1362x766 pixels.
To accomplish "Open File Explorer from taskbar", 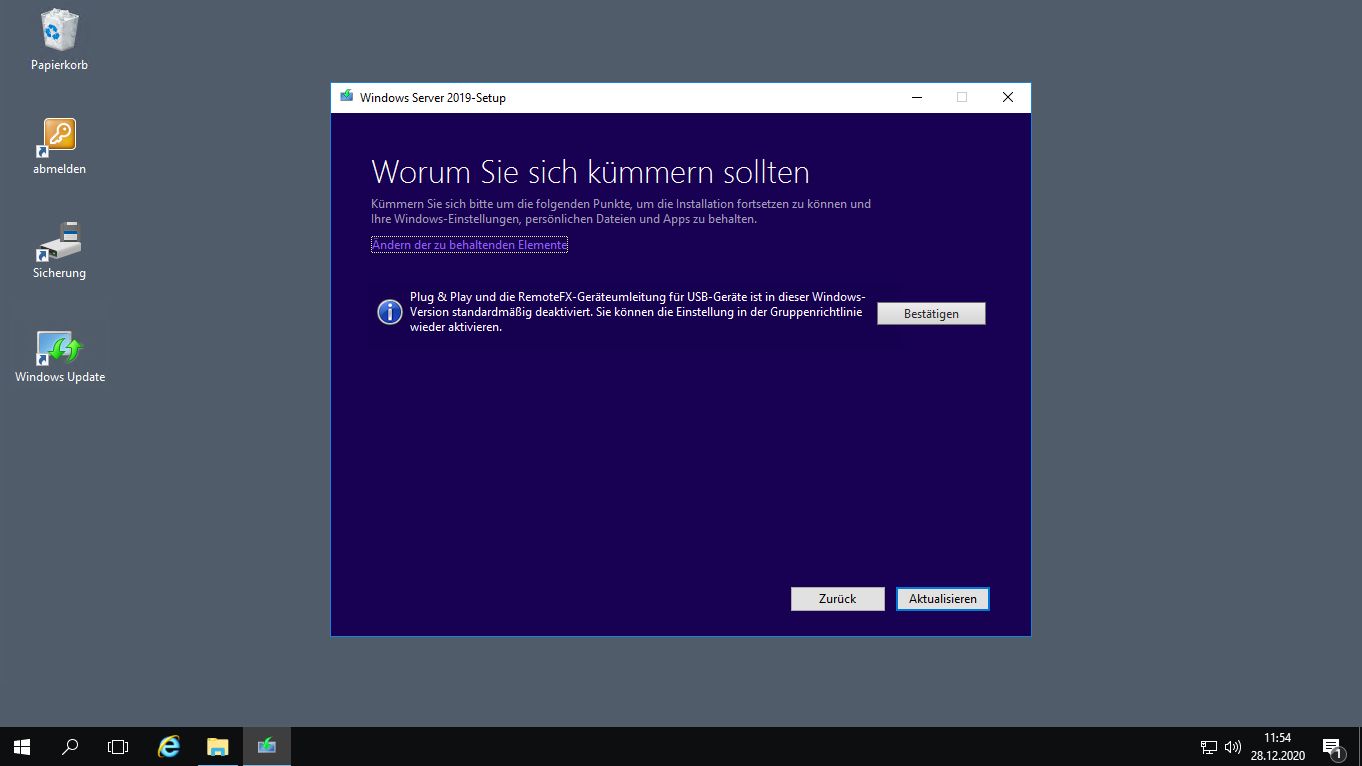I will [217, 746].
